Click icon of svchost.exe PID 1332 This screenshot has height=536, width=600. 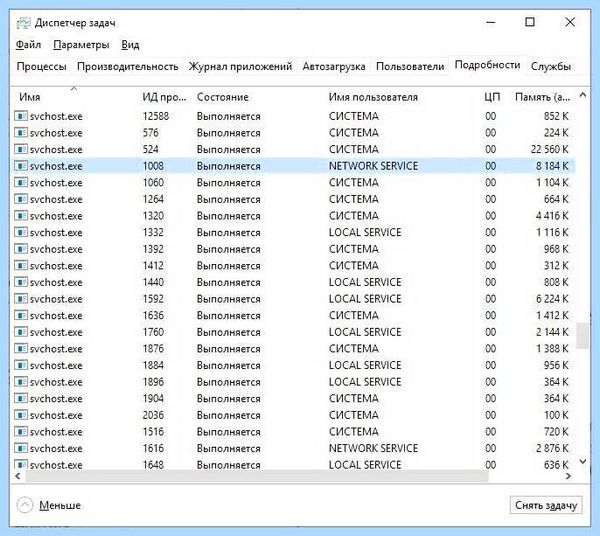21,232
